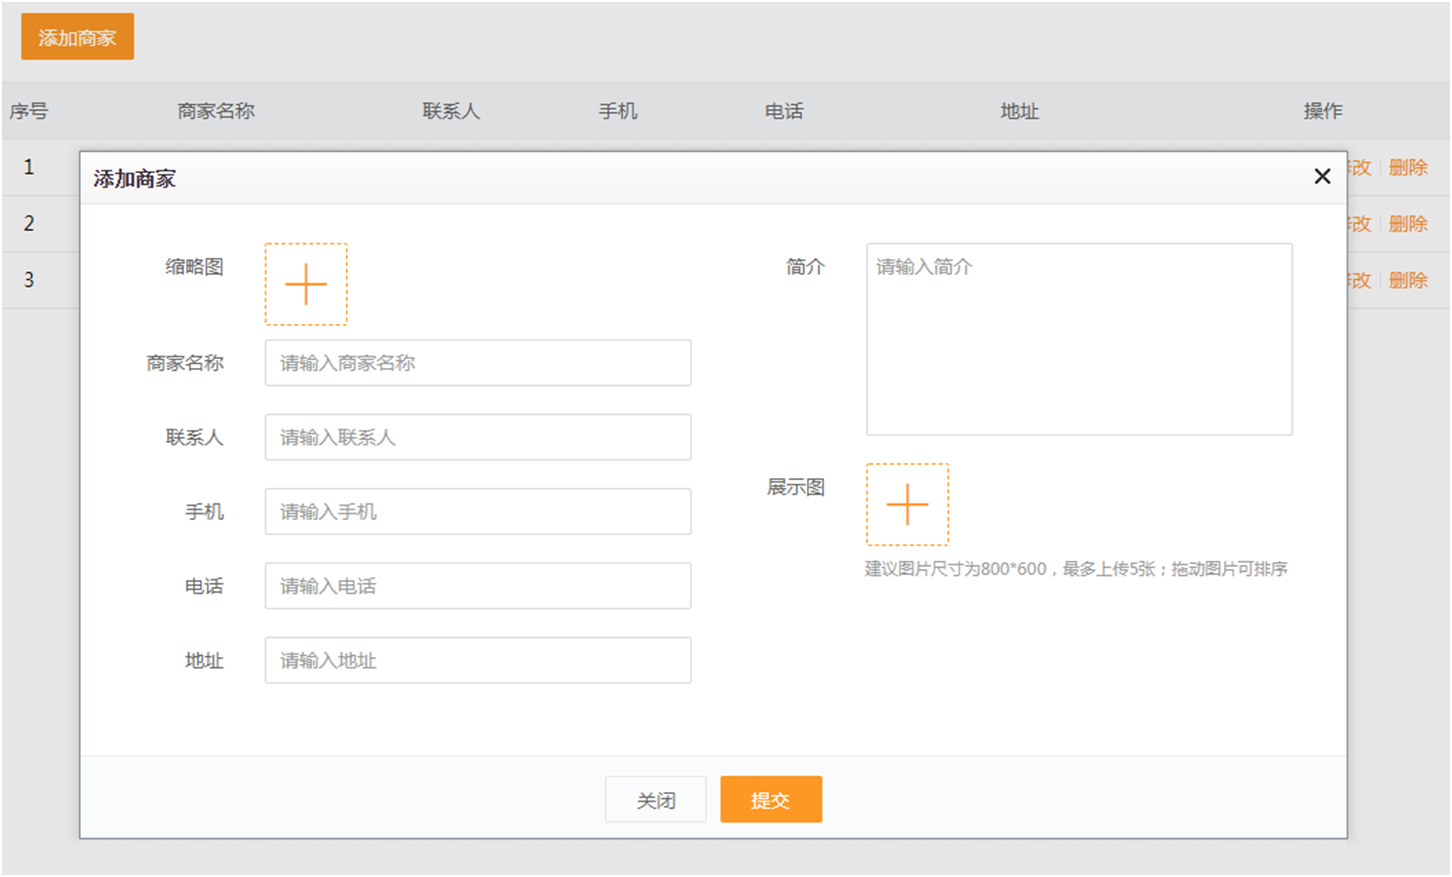Focus the 请输入地址 input field
This screenshot has height=877, width=1452.
tap(477, 661)
